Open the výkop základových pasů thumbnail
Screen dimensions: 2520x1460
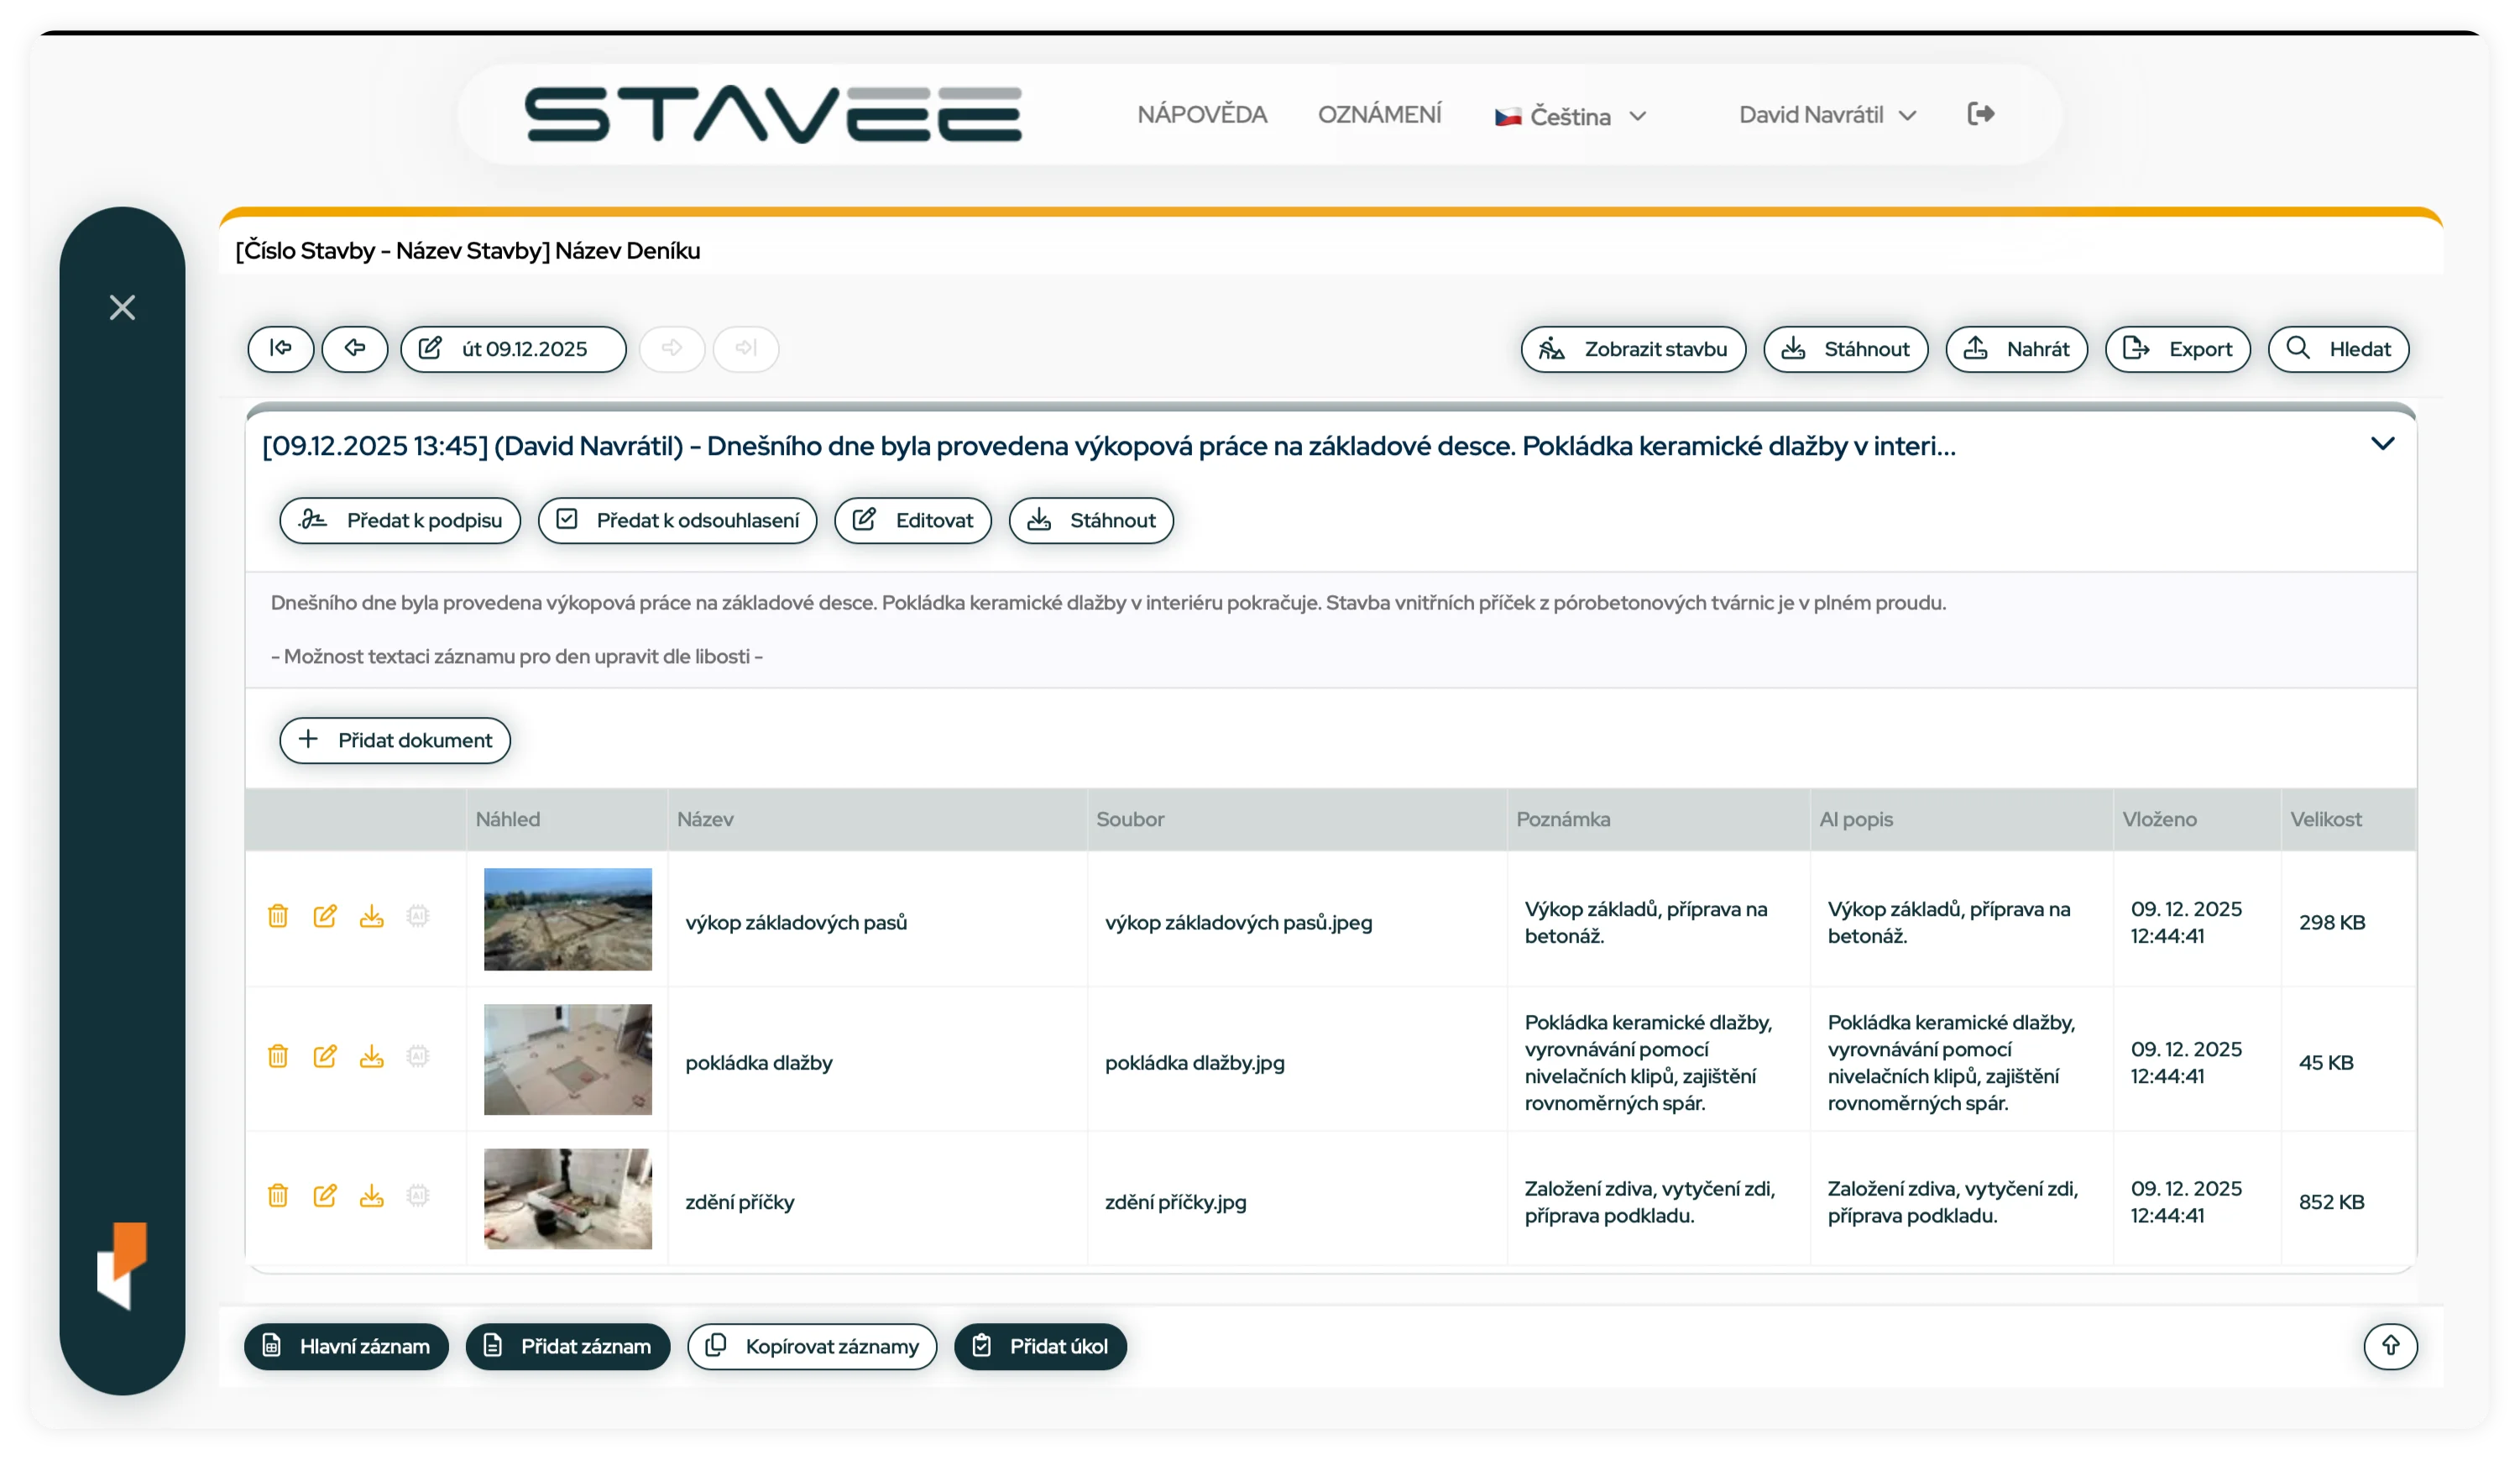click(x=567, y=918)
